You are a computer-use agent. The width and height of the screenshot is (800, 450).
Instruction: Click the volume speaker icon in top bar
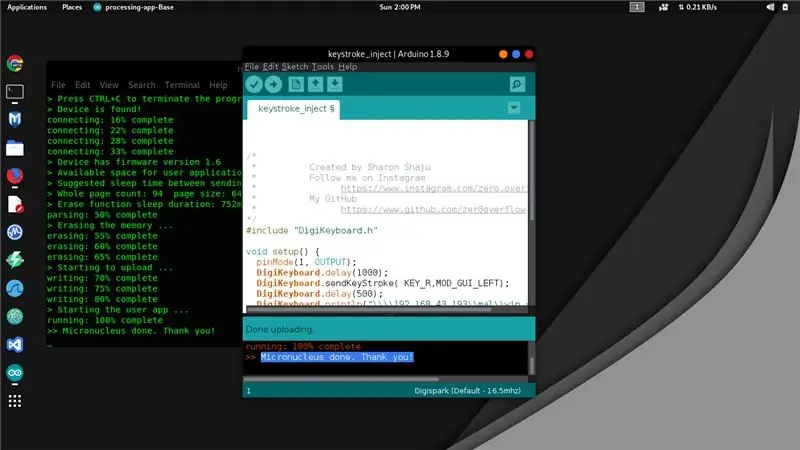pos(770,7)
